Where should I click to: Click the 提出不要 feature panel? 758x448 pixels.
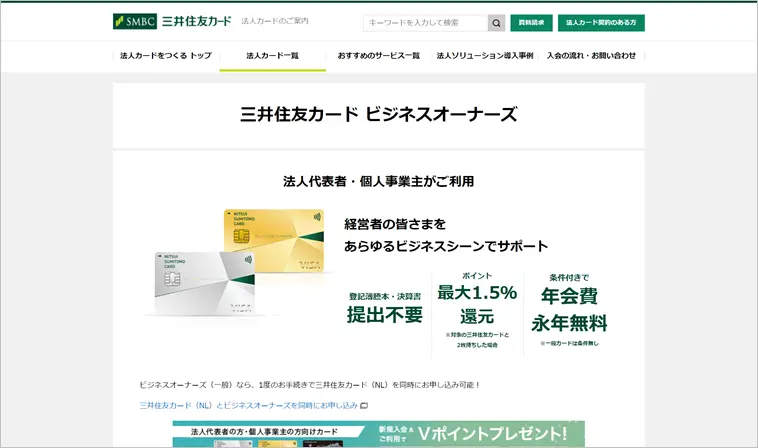pos(385,309)
